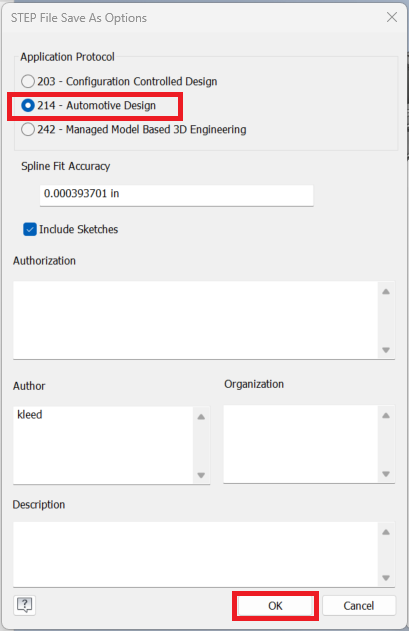Toggle the Include Sketches checkbox

coord(30,229)
